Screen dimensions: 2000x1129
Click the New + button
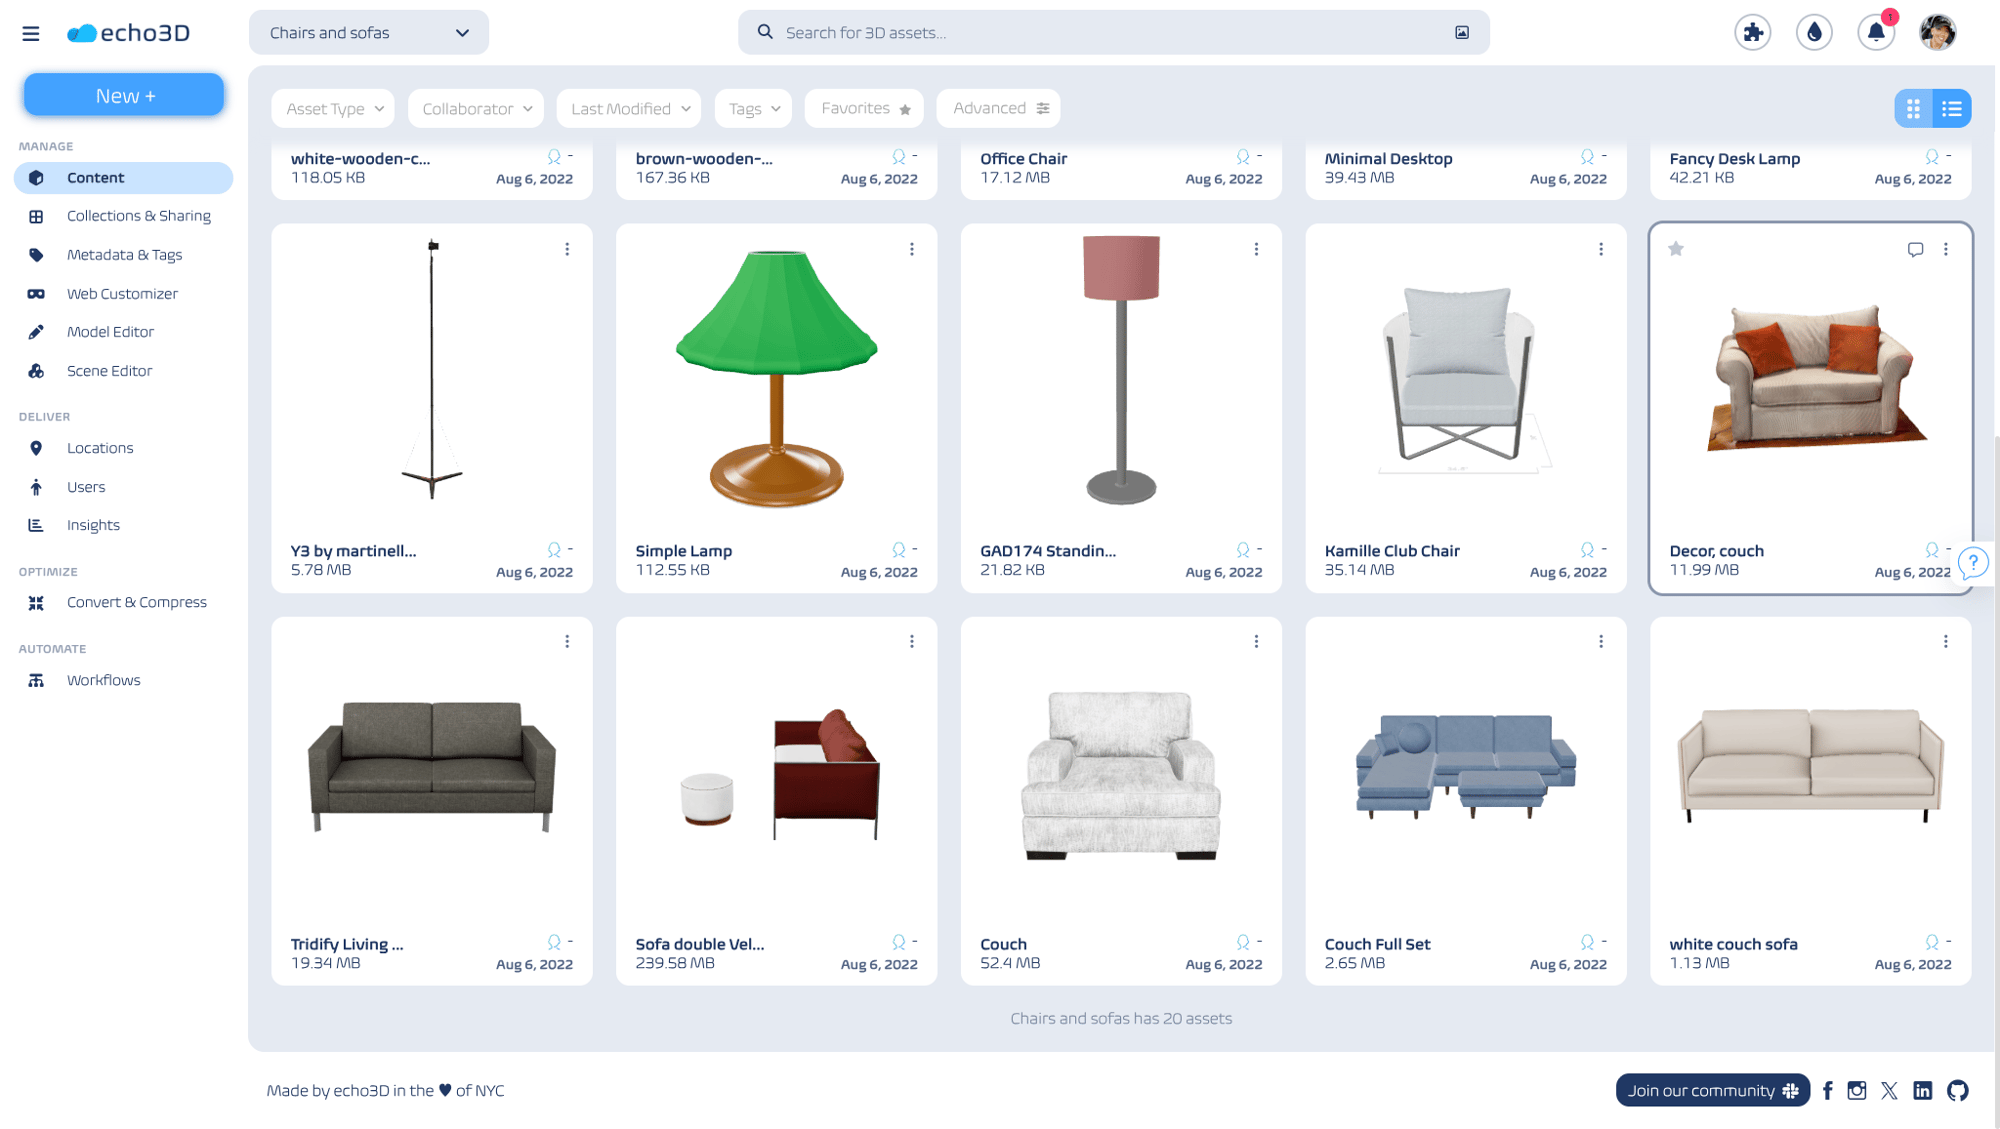coord(124,95)
